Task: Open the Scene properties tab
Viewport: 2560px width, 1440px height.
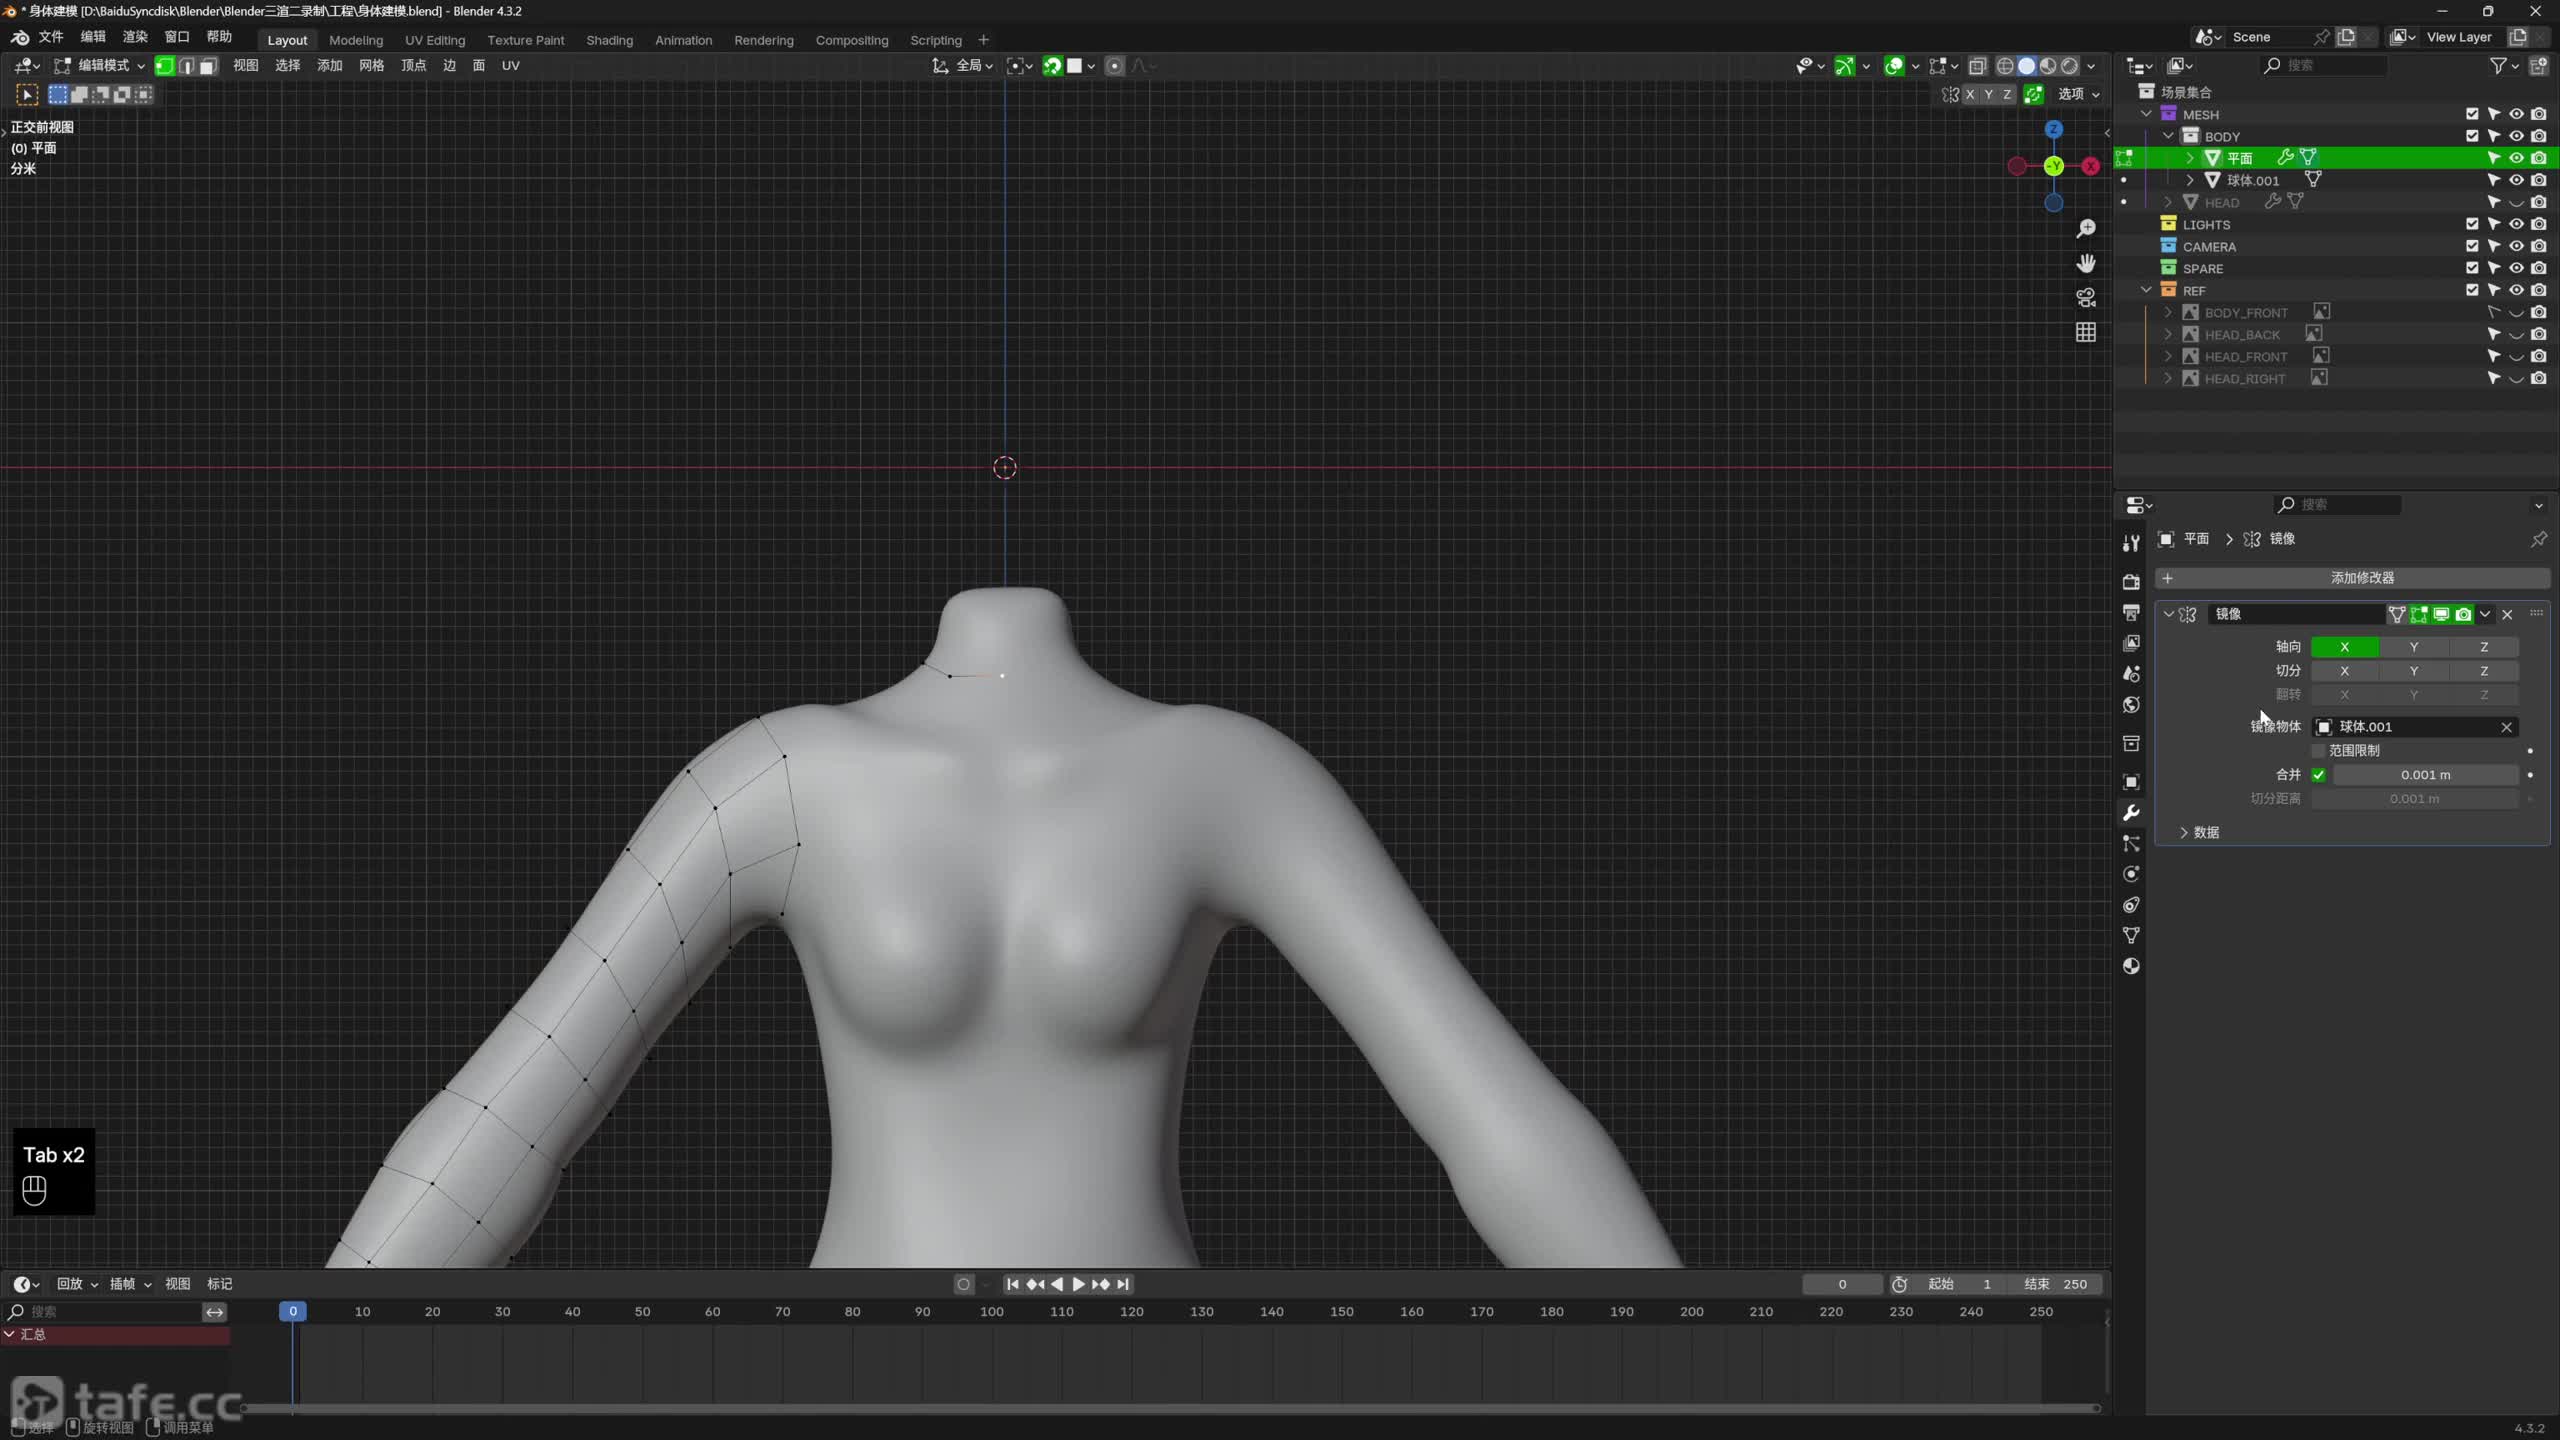Action: (x=2131, y=674)
